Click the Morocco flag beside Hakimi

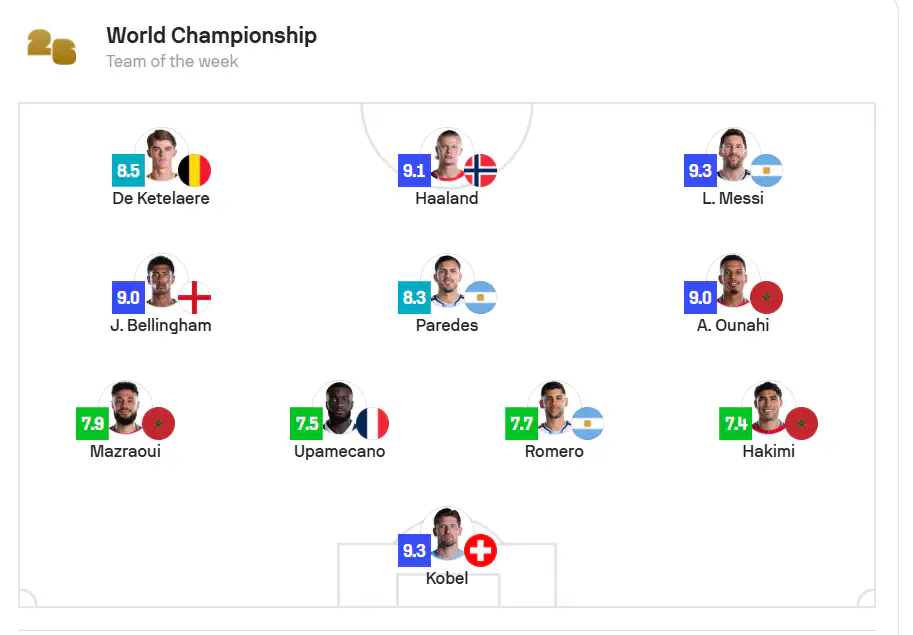801,424
